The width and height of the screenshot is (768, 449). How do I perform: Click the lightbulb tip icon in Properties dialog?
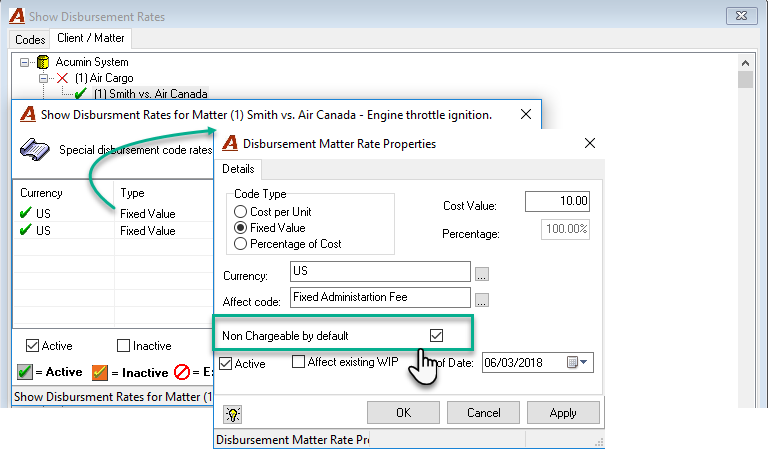click(x=233, y=414)
